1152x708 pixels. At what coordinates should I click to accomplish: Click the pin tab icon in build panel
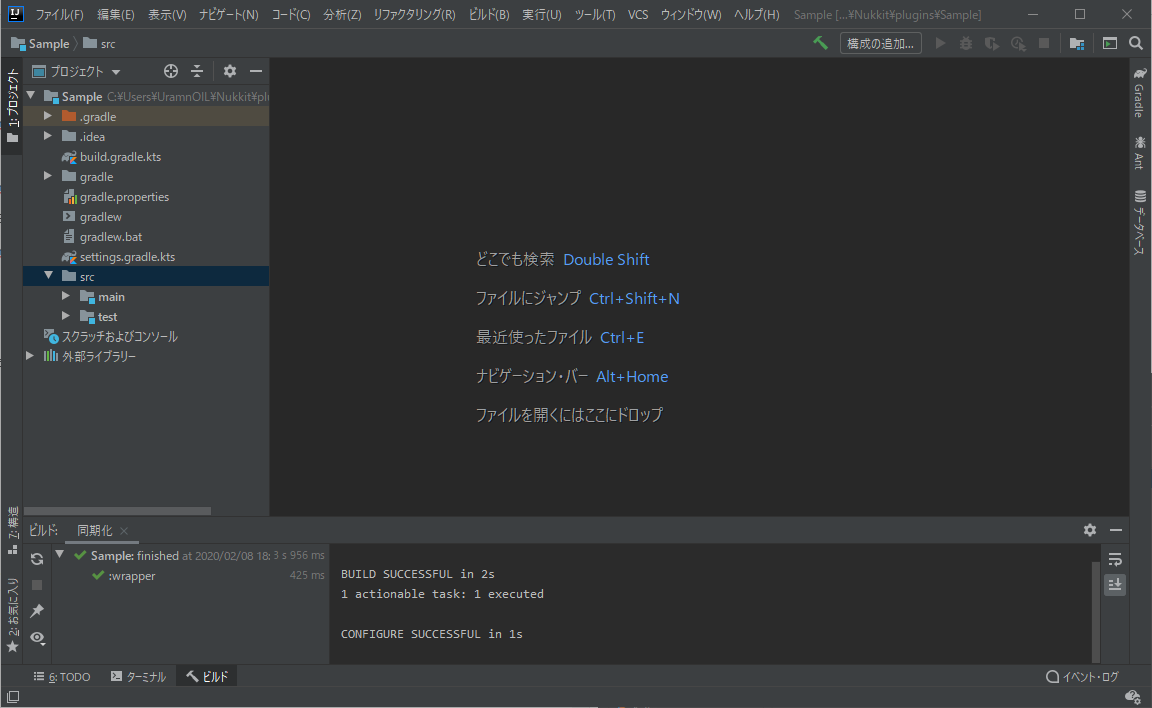click(37, 610)
